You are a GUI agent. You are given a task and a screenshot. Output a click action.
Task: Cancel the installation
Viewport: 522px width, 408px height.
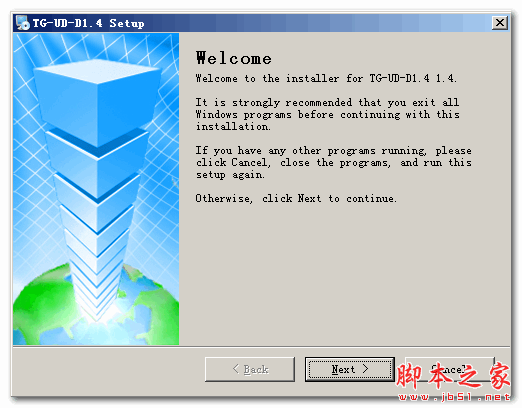450,369
